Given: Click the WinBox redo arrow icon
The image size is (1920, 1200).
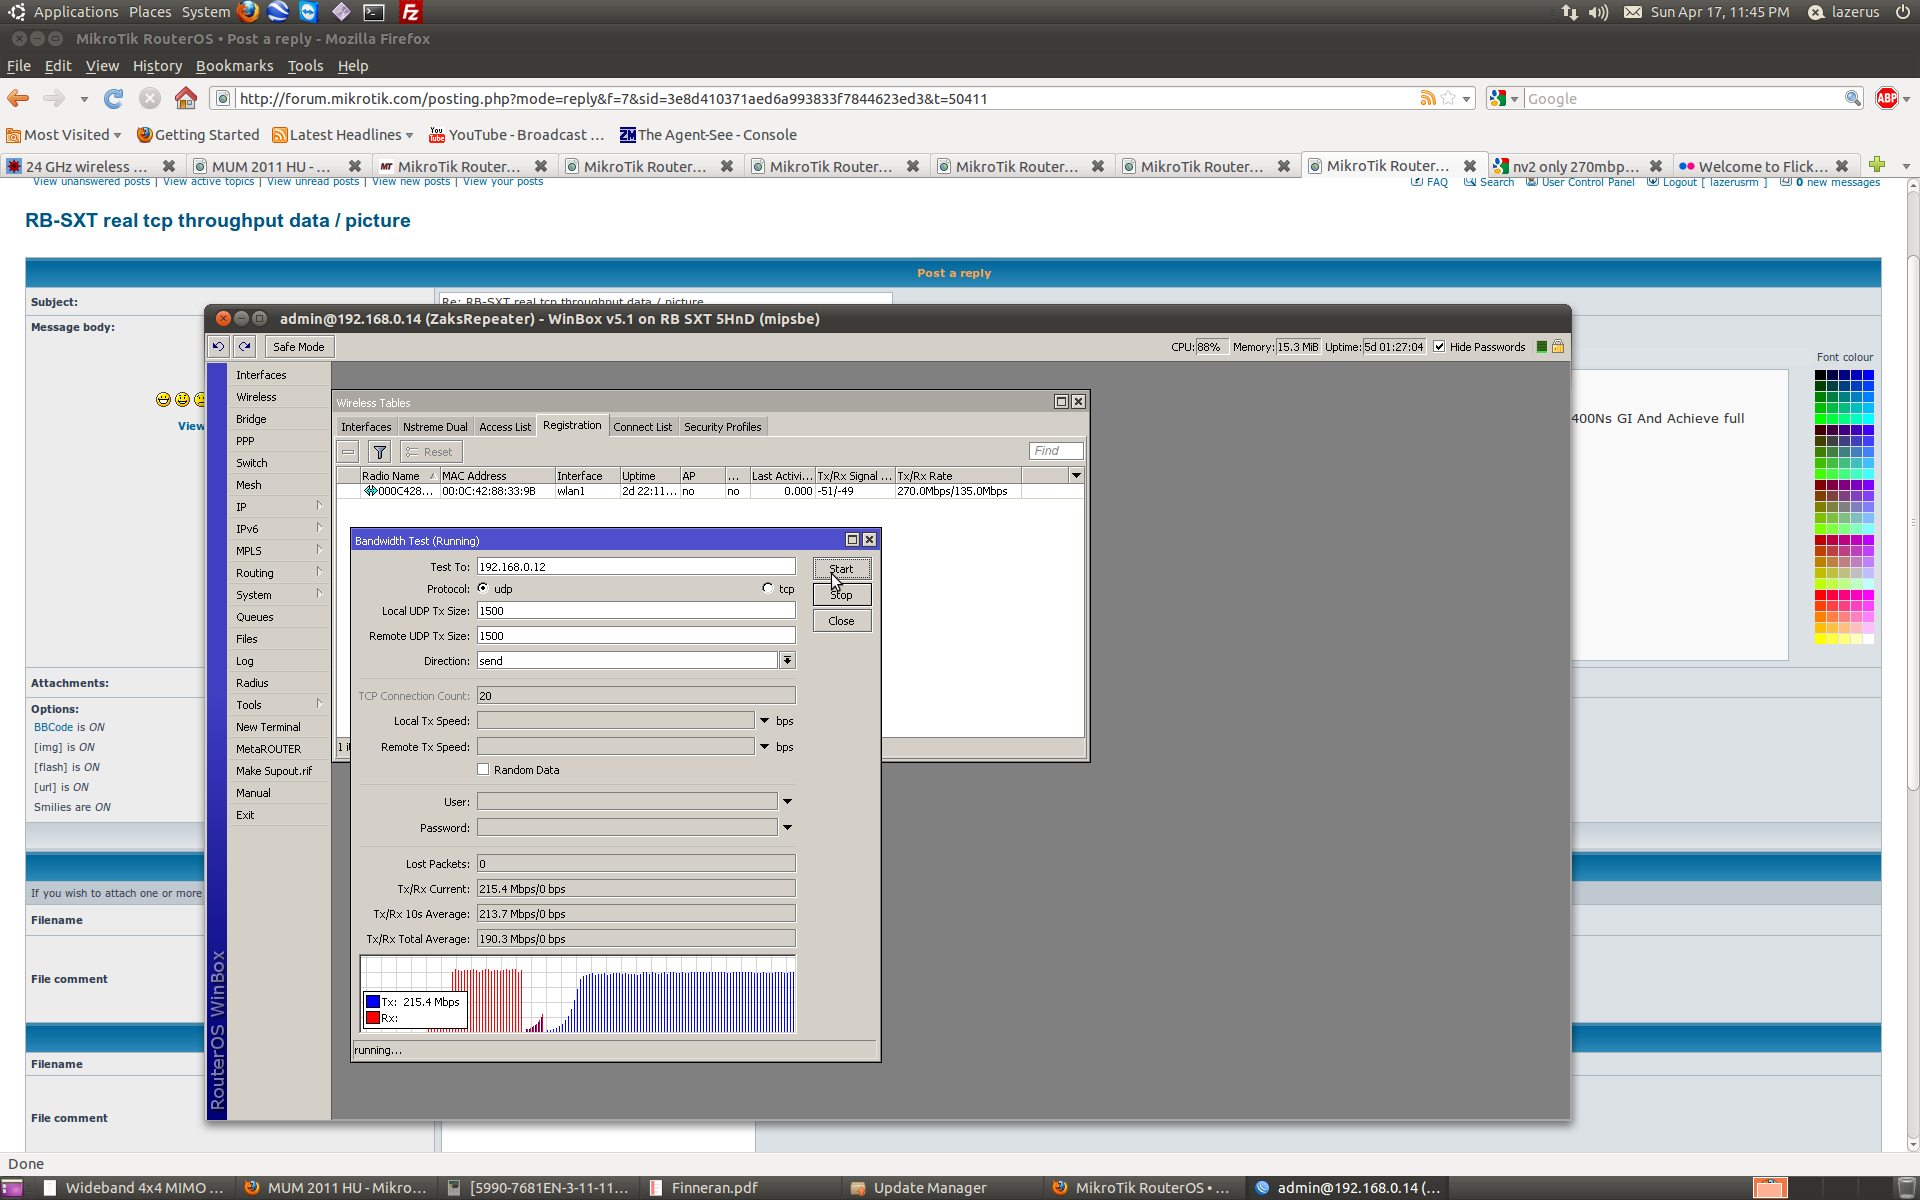Looking at the screenshot, I should click(x=244, y=347).
